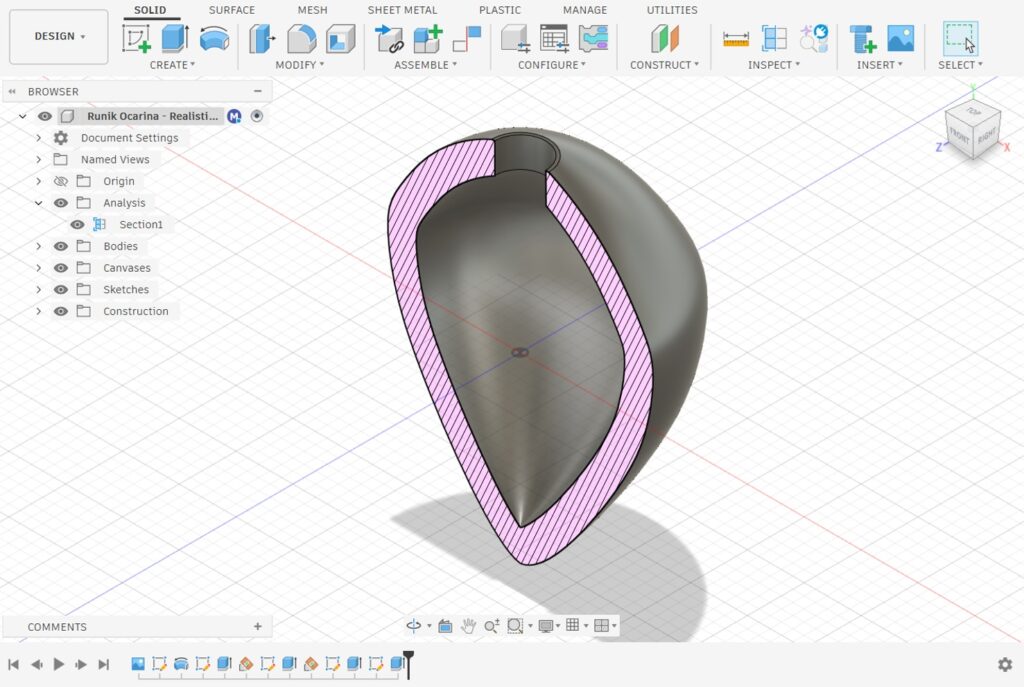This screenshot has height=687, width=1024.
Task: Activate the Pan hand tool
Action: [468, 626]
